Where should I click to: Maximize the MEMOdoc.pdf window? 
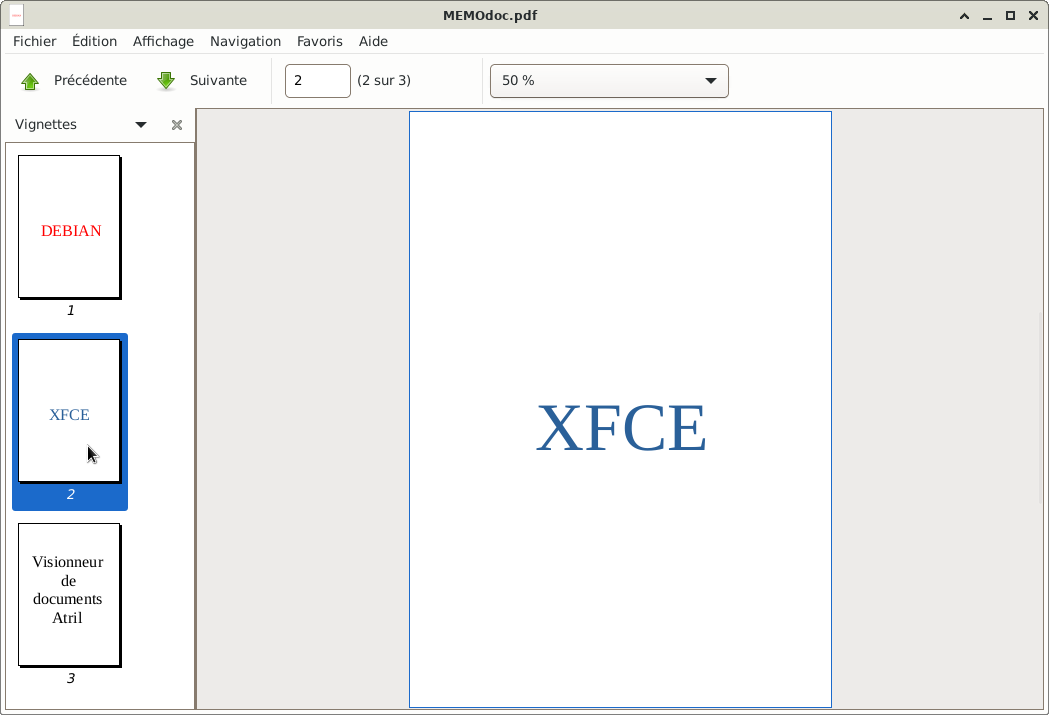coord(1010,16)
